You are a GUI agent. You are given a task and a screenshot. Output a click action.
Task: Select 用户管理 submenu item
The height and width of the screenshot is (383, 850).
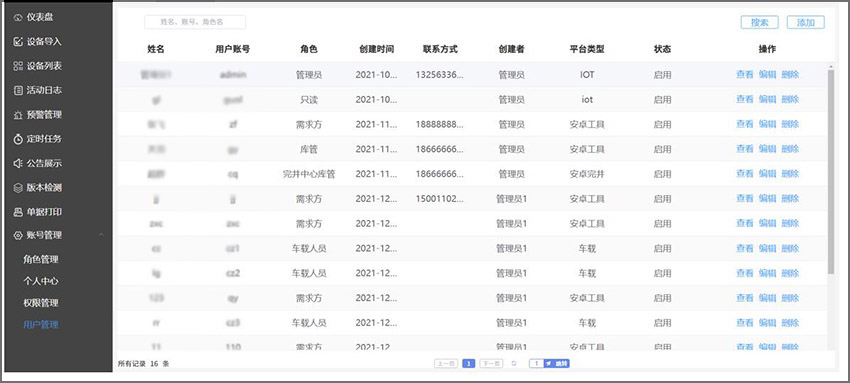pyautogui.click(x=41, y=324)
